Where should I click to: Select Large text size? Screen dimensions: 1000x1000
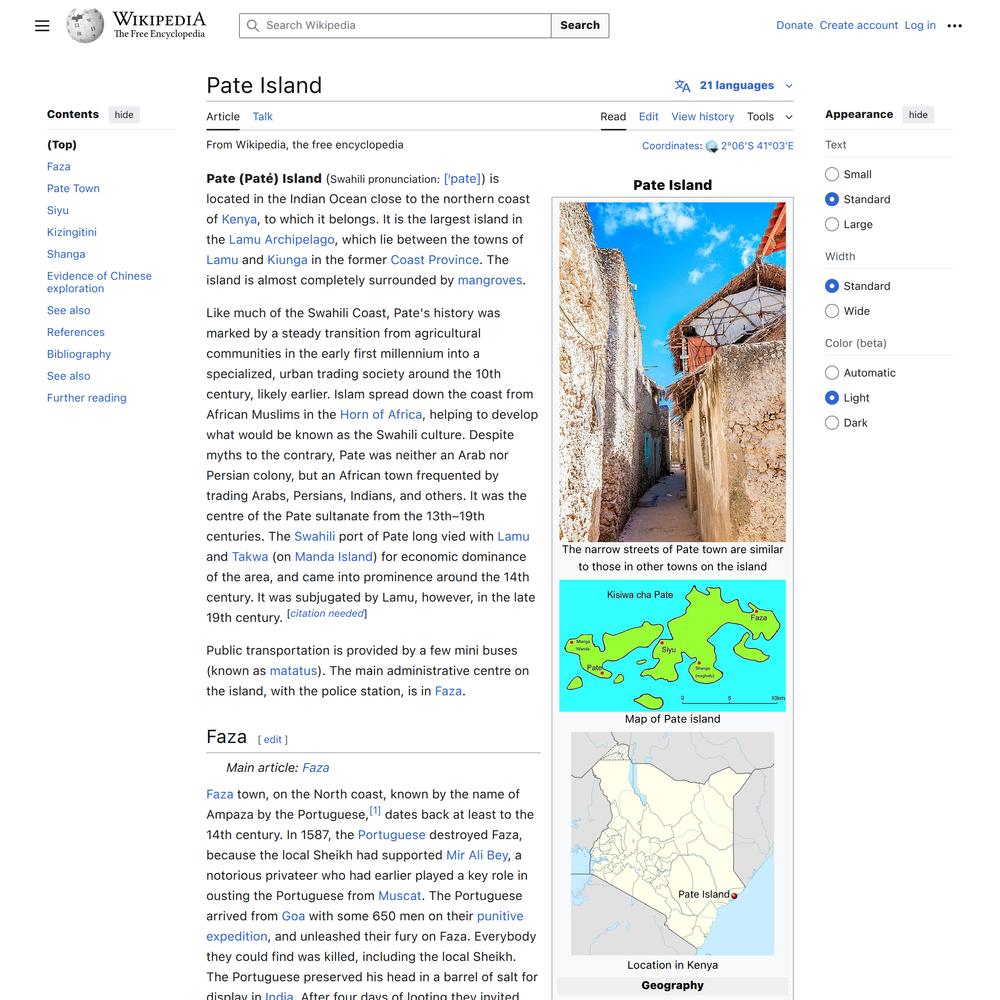tap(832, 224)
